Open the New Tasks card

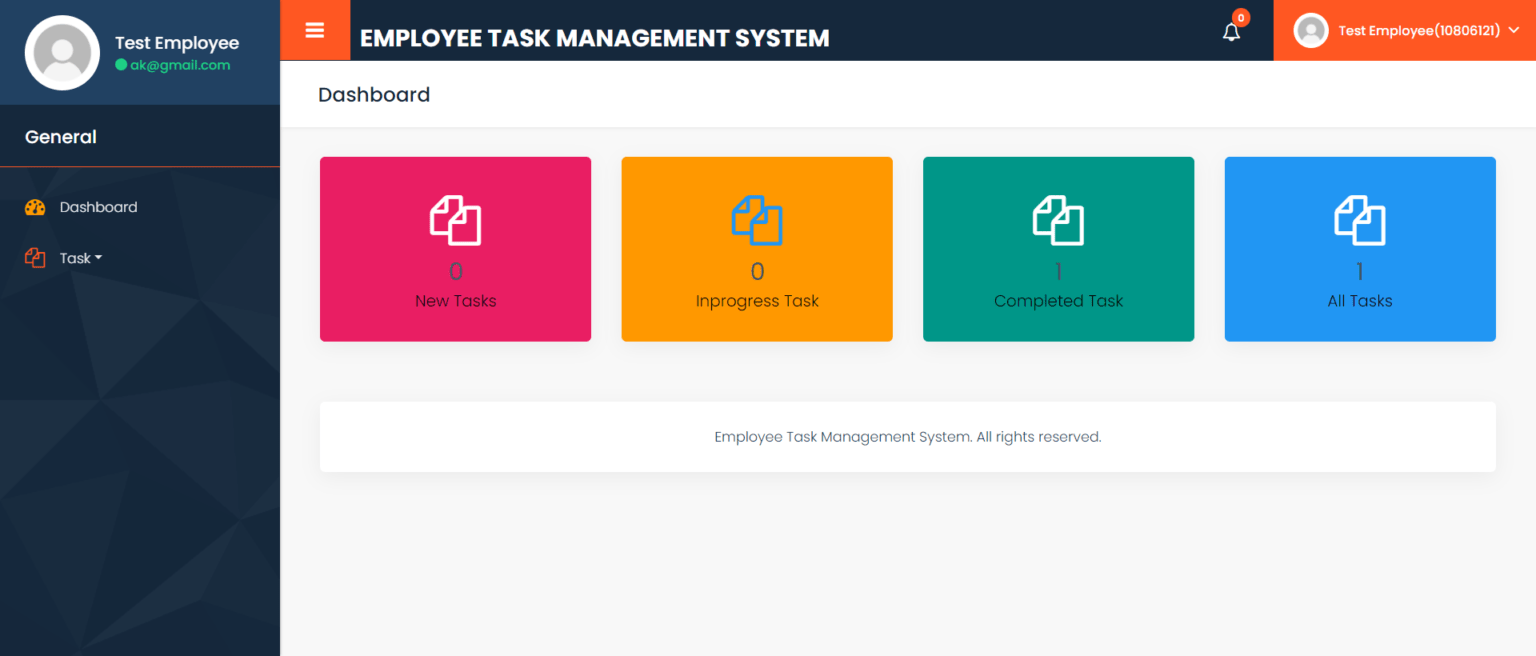[x=455, y=249]
